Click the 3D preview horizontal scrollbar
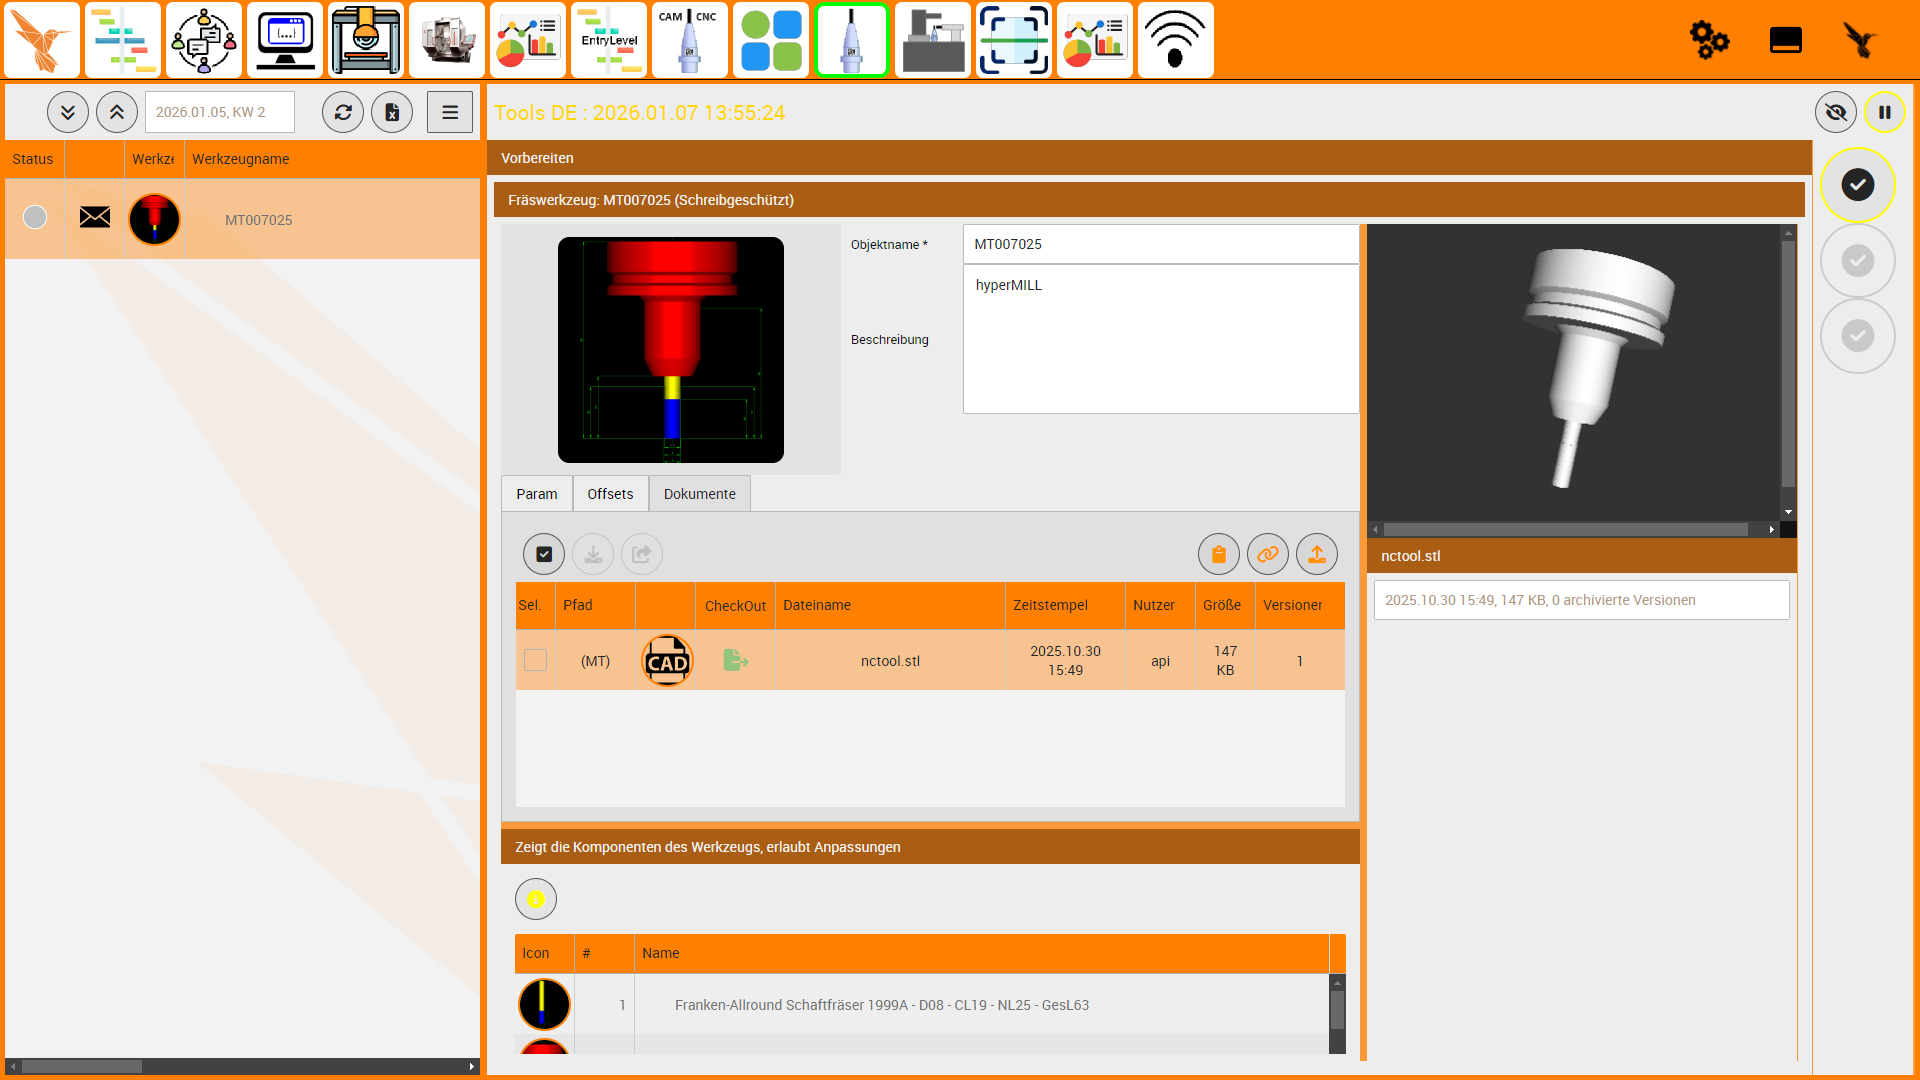Image resolution: width=1920 pixels, height=1080 pixels. (x=1565, y=530)
